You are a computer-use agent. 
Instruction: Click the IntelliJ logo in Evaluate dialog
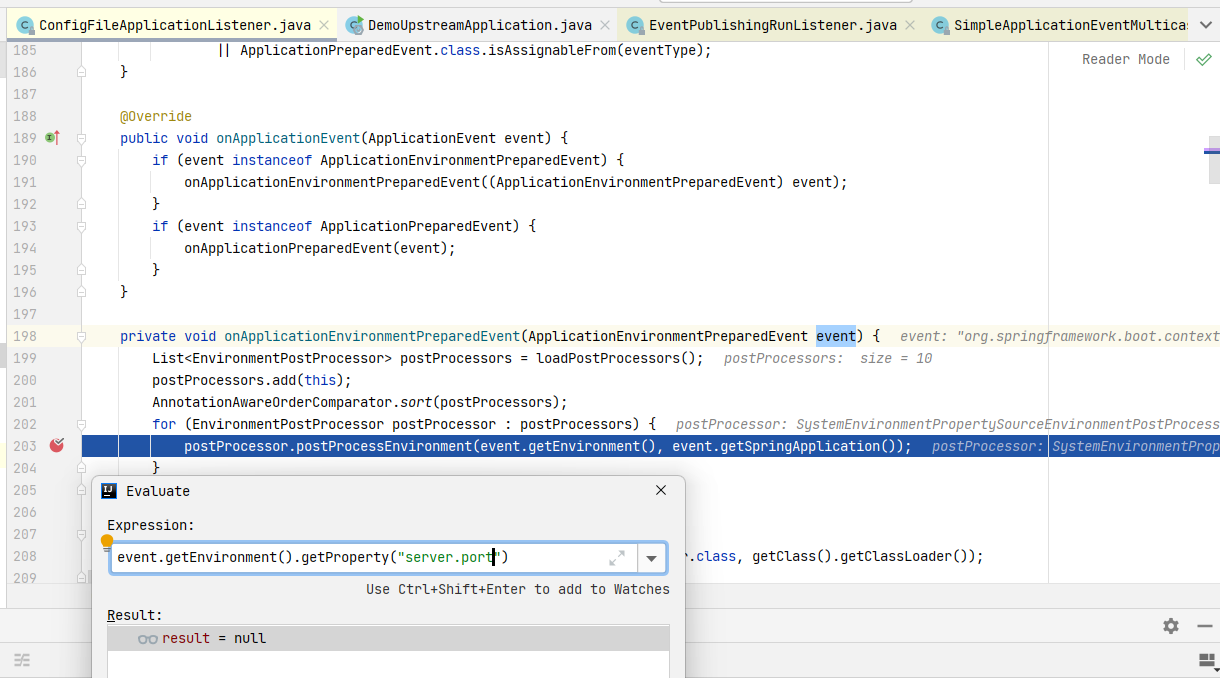click(110, 491)
